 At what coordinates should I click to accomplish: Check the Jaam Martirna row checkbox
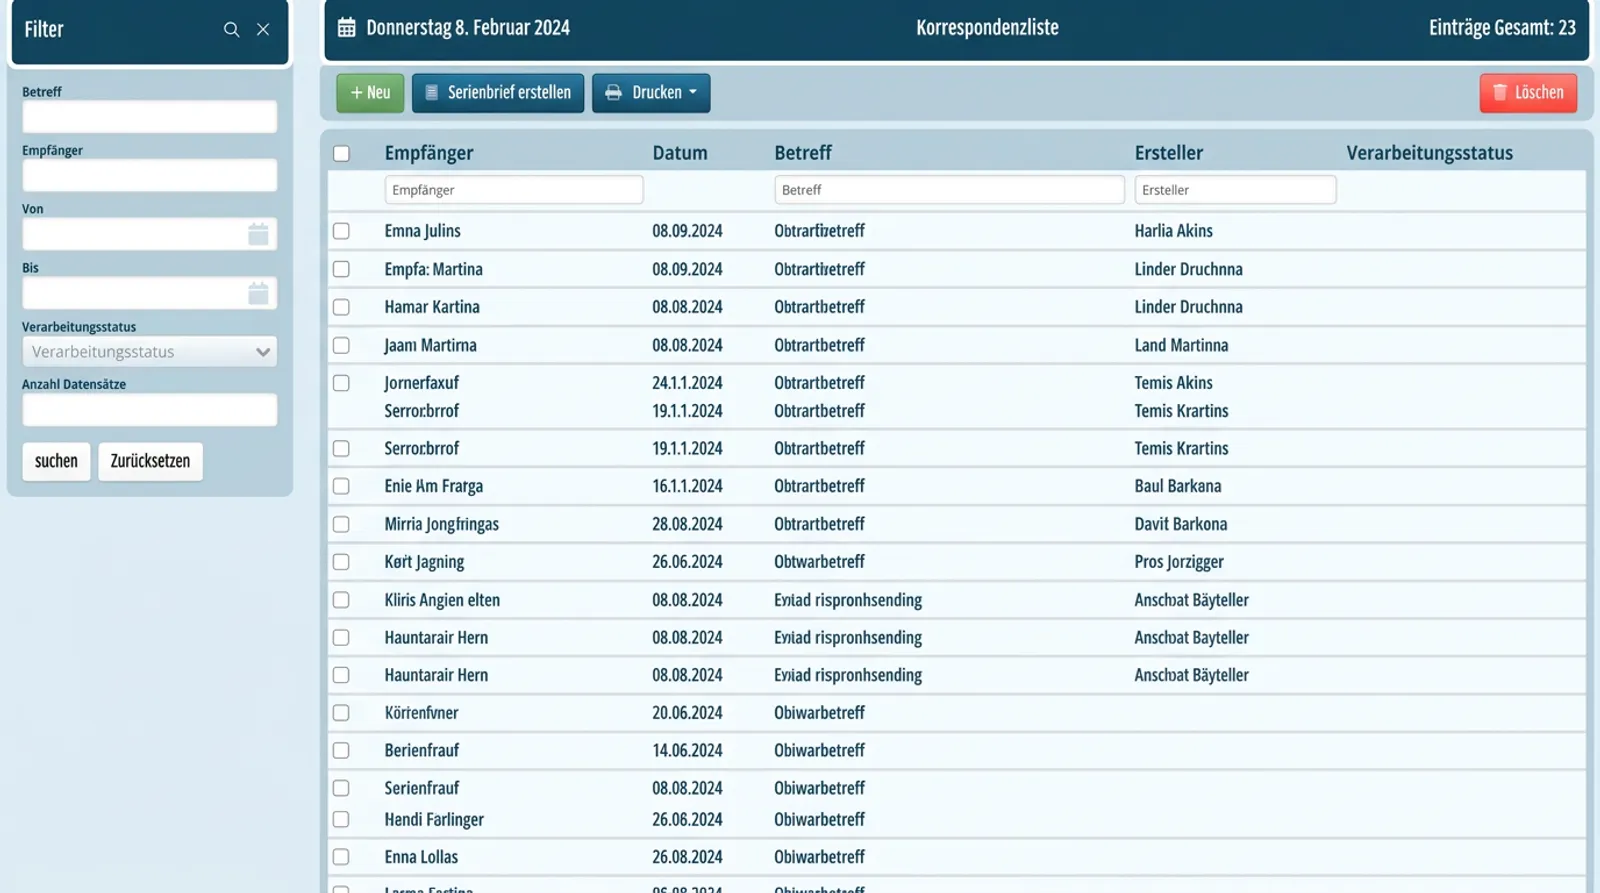click(x=342, y=345)
